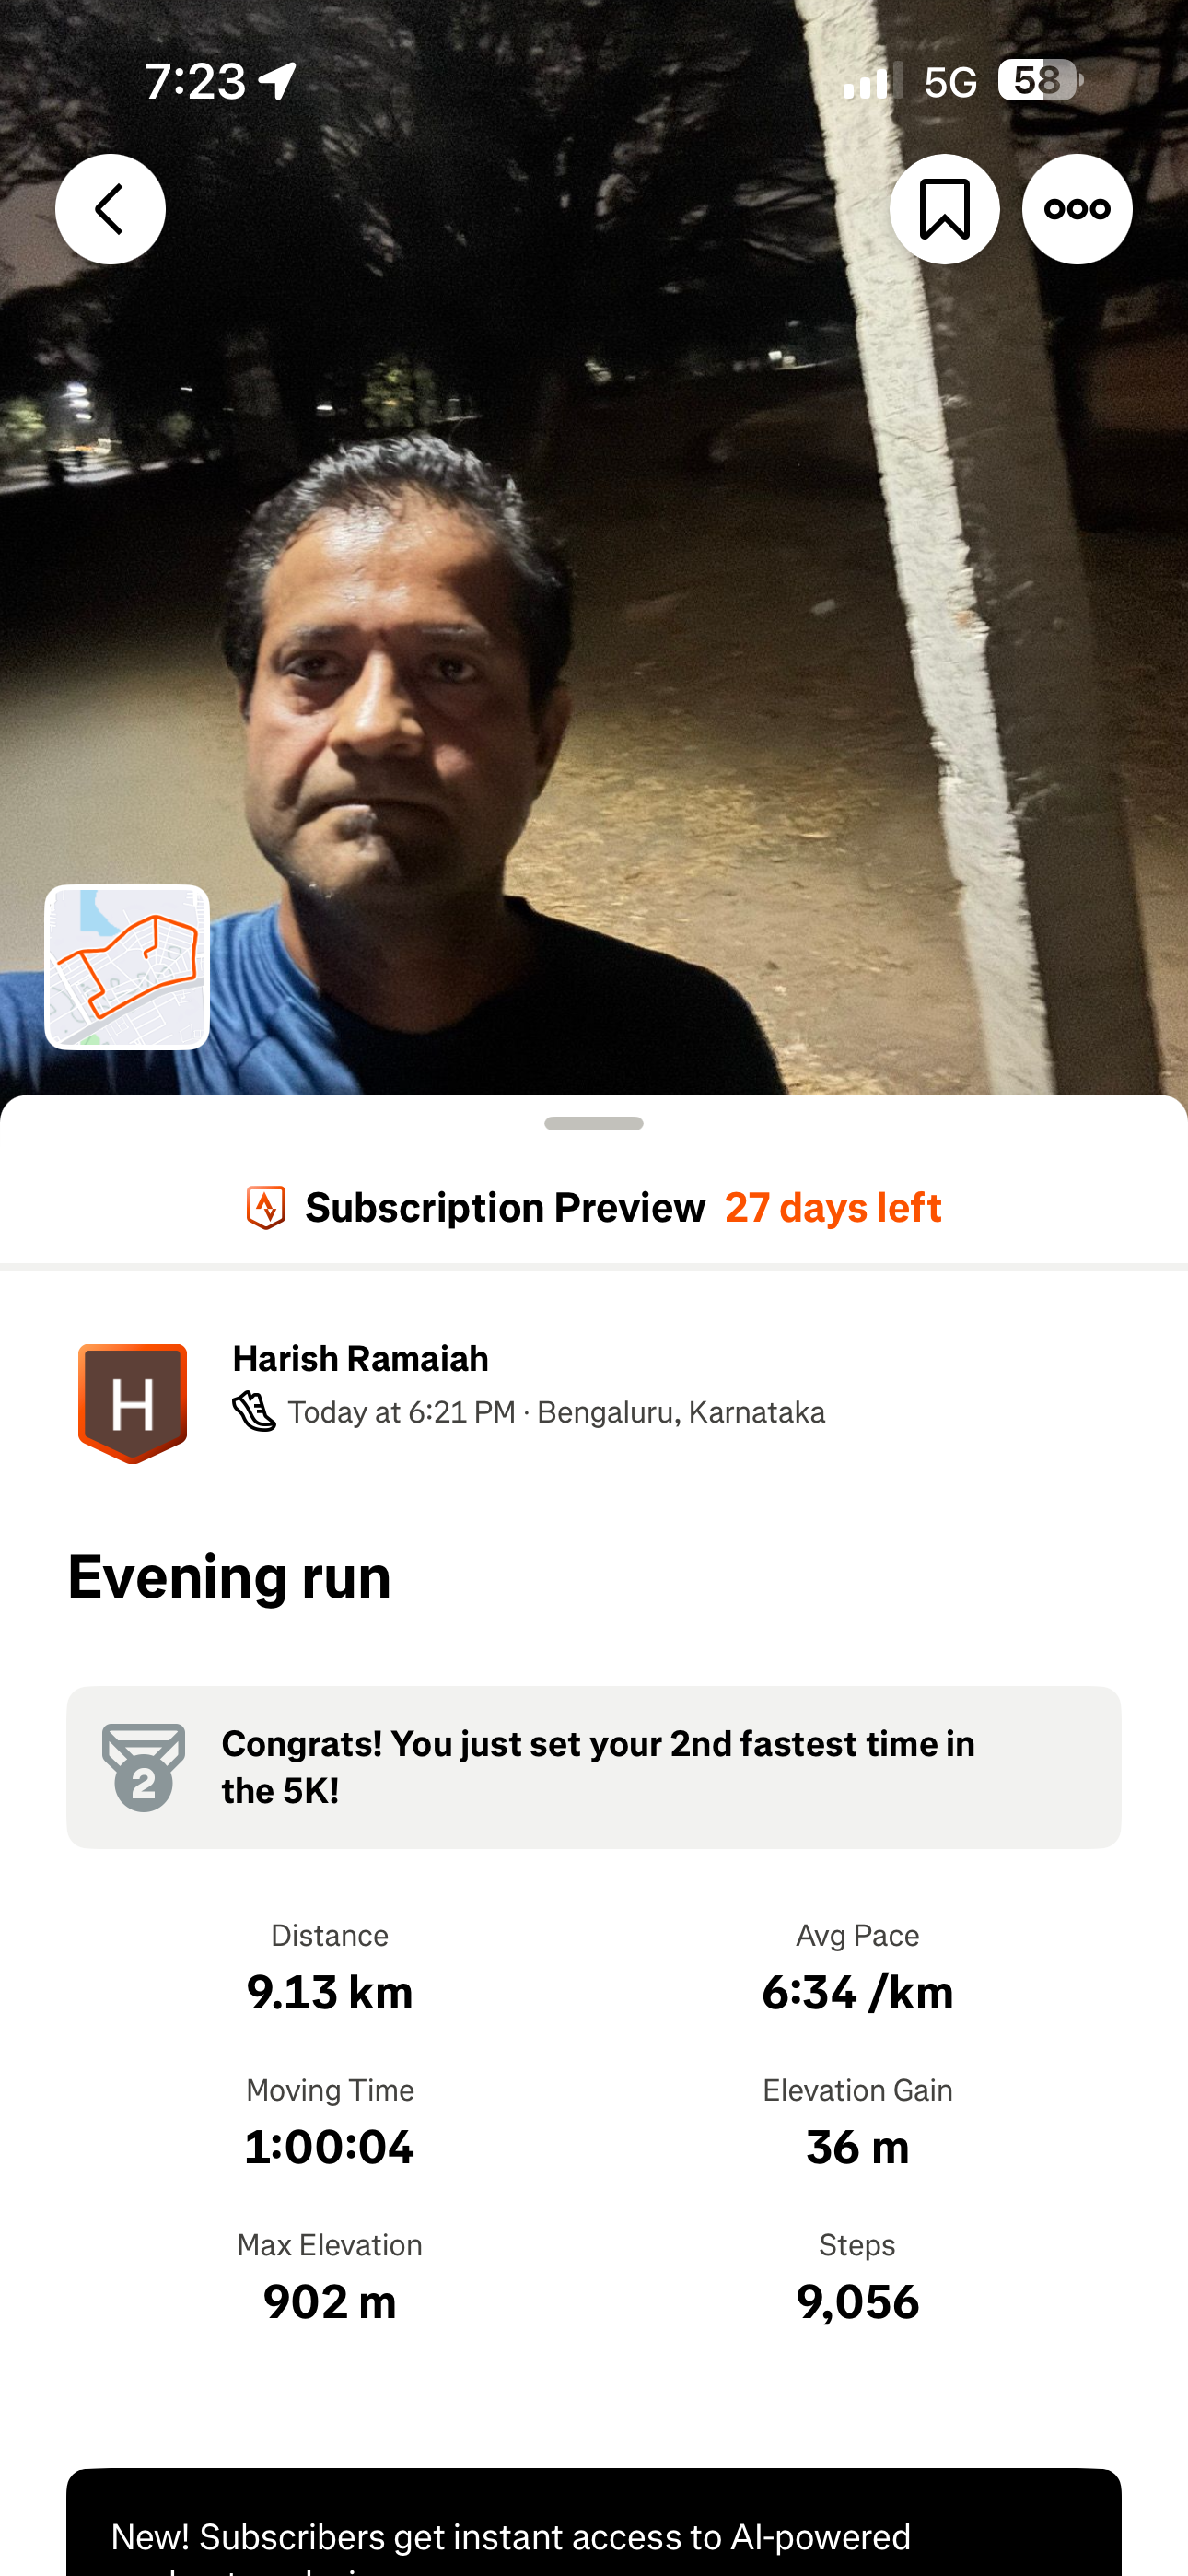
Task: Tap the Evening run activity title
Action: click(230, 1577)
